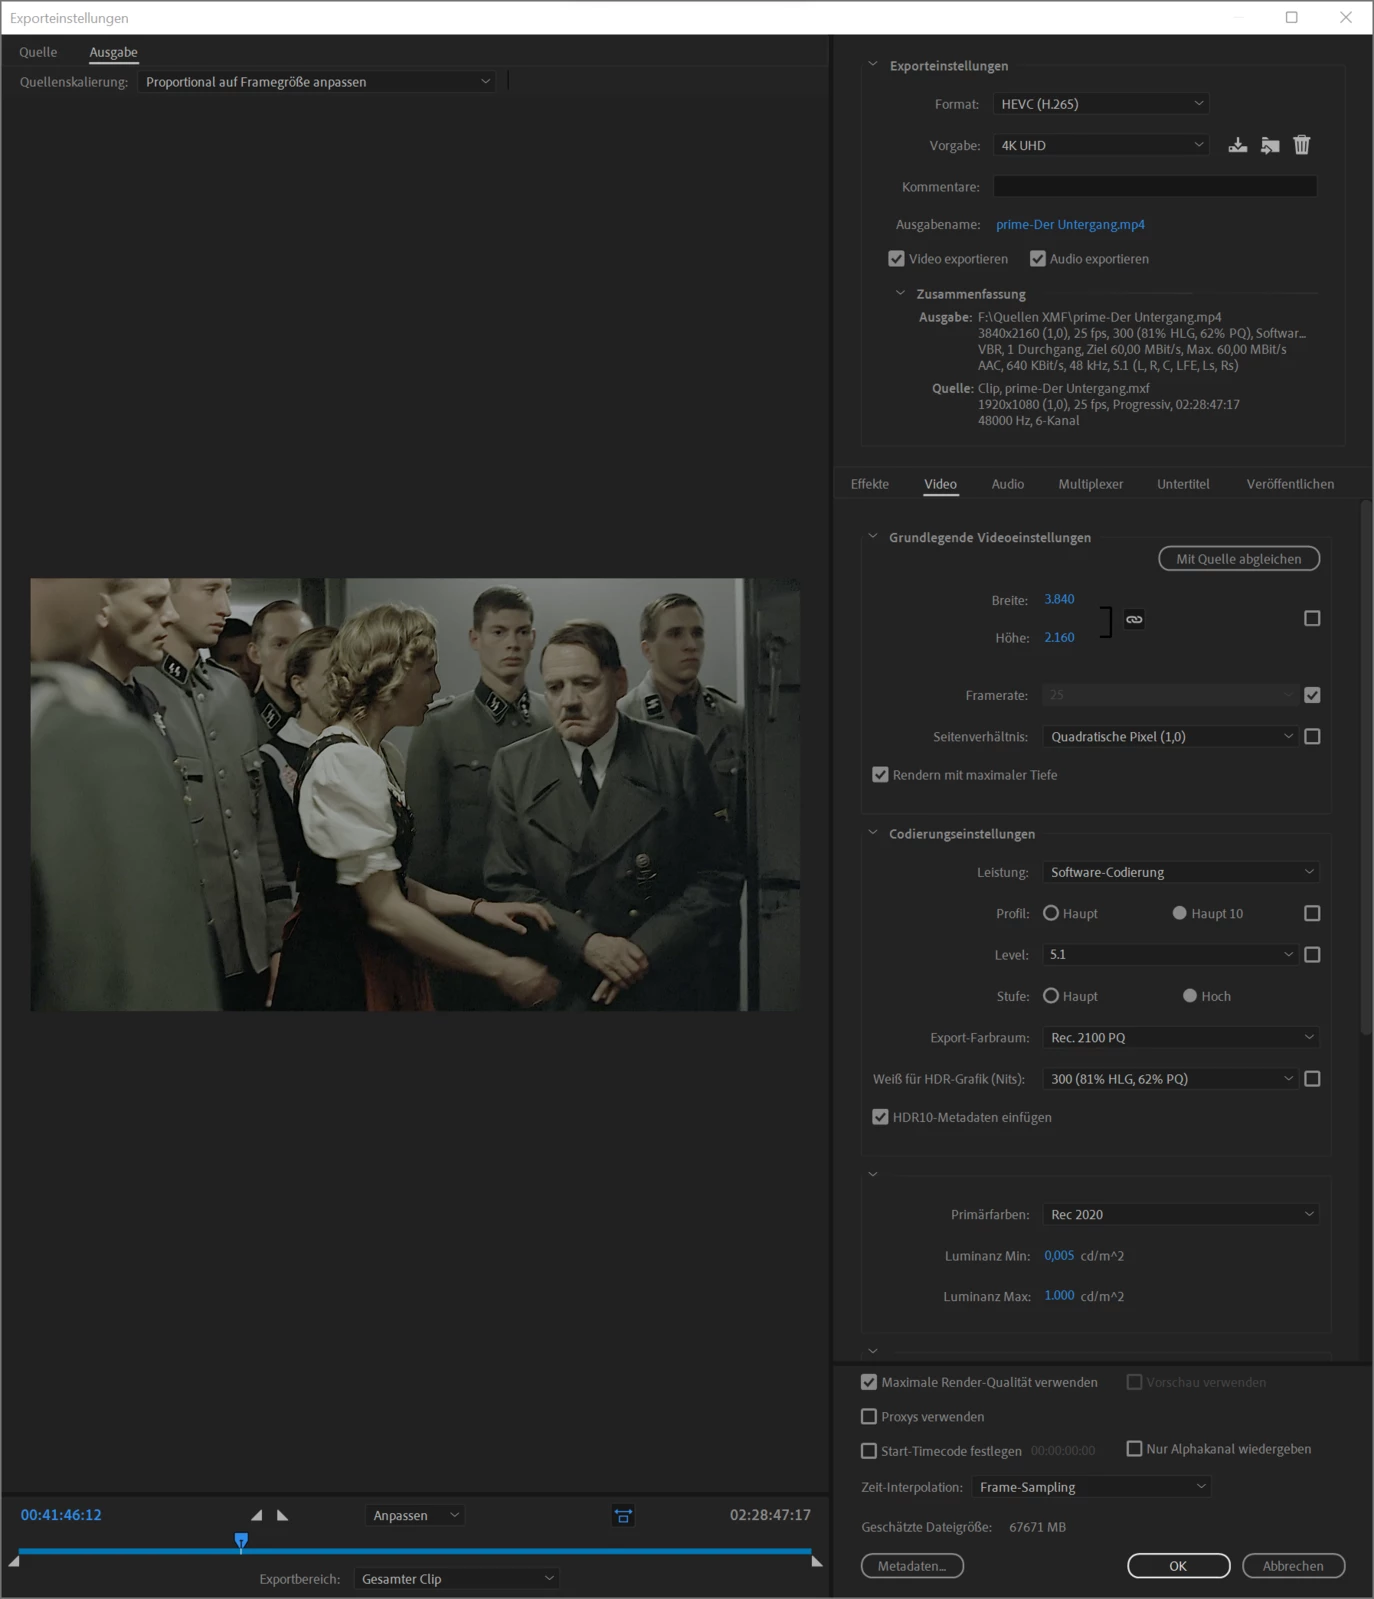Open the Level 5.1 dropdown
The width and height of the screenshot is (1374, 1599).
[1170, 955]
